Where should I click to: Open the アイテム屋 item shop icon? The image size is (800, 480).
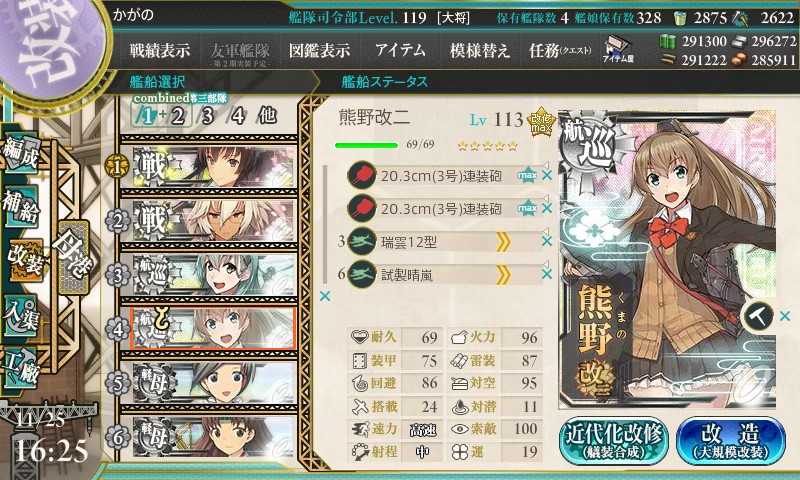[618, 49]
